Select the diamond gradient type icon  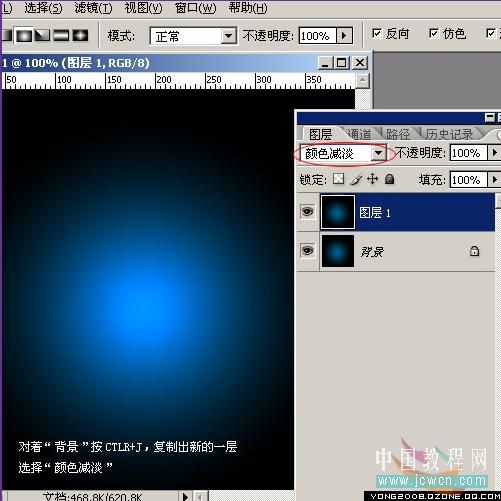[x=80, y=35]
